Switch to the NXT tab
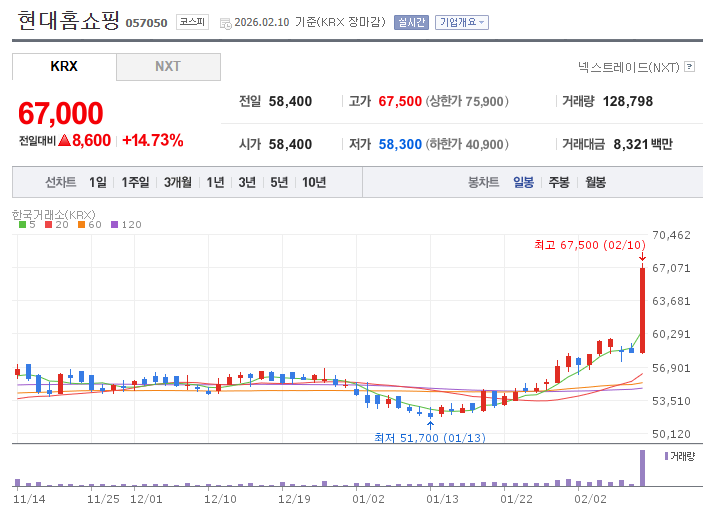Image resolution: width=703 pixels, height=508 pixels. tap(168, 67)
